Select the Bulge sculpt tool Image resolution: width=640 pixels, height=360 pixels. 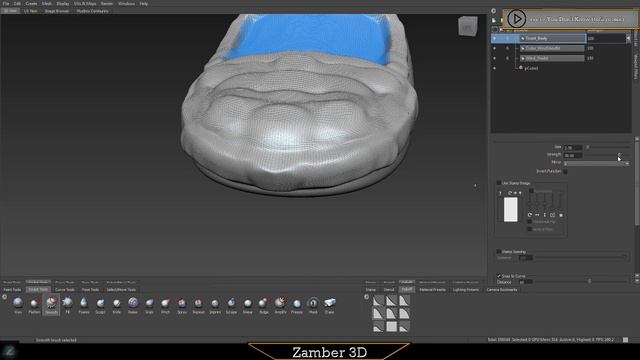point(264,305)
